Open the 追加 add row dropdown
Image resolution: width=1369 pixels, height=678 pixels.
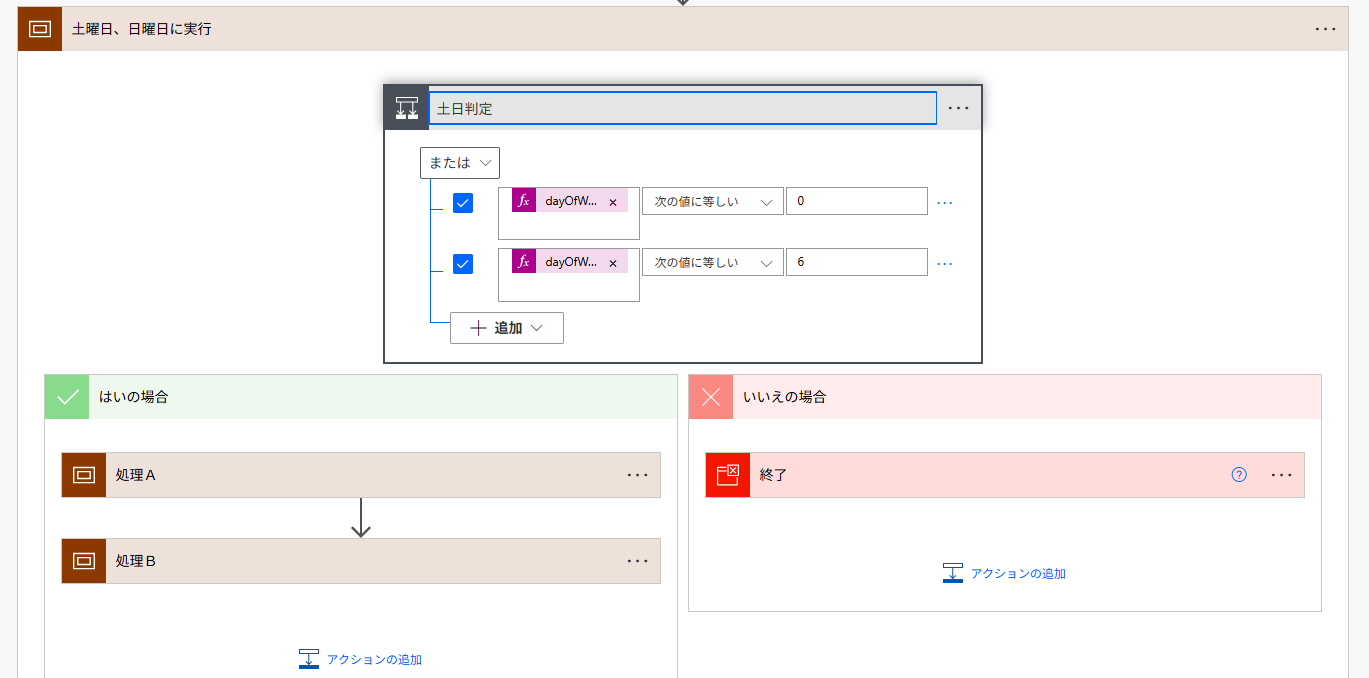coord(507,328)
